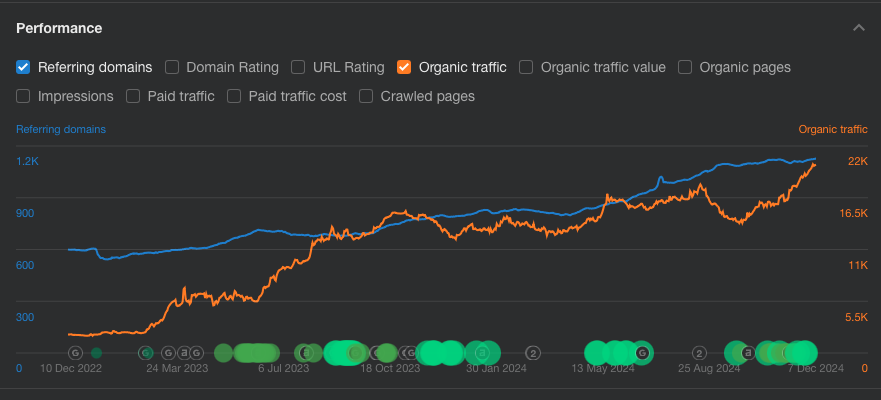Select the Paid traffic checkbox
The image size is (881, 400).
[133, 97]
